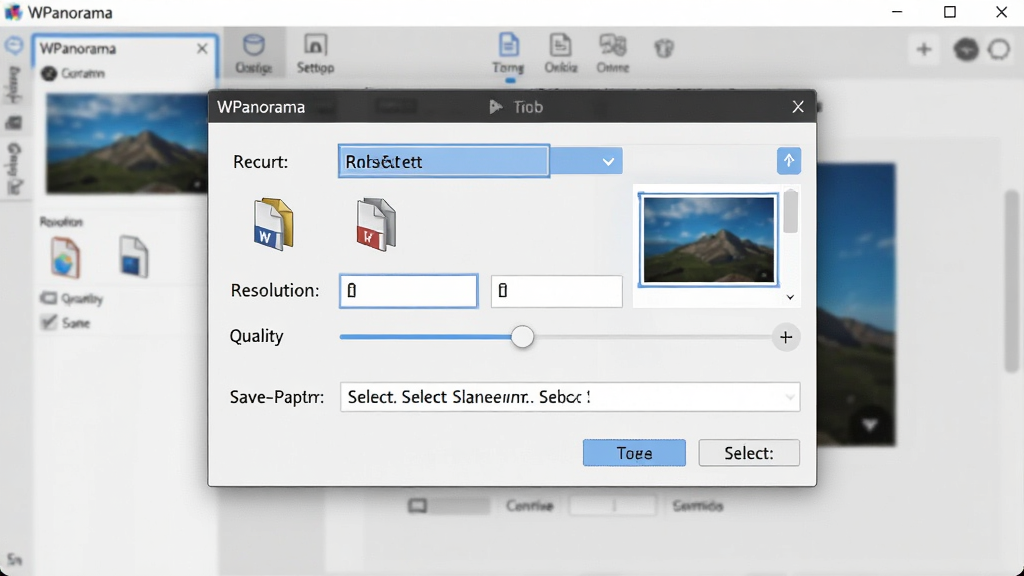Click the Sarmido label below dialog
Viewport: 1024px width, 576px height.
pyautogui.click(x=697, y=505)
